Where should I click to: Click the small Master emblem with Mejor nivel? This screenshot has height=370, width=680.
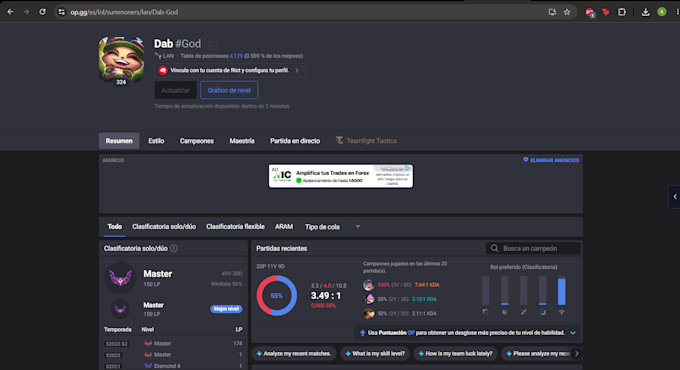click(120, 309)
